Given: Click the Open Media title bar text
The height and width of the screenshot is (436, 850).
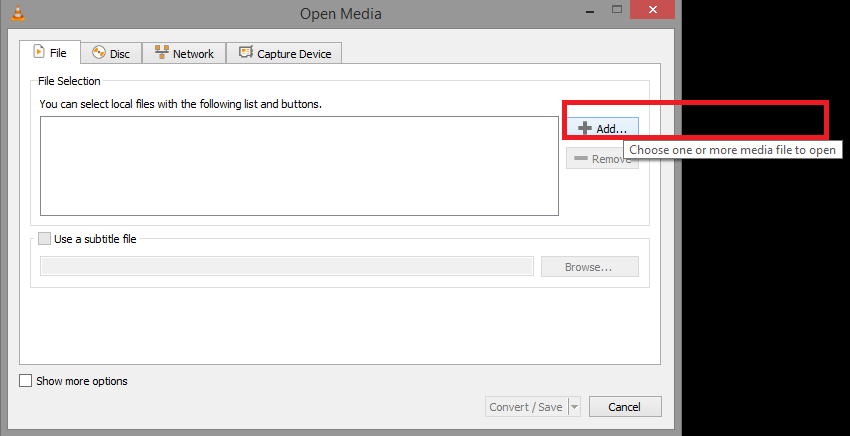Looking at the screenshot, I should [x=340, y=13].
